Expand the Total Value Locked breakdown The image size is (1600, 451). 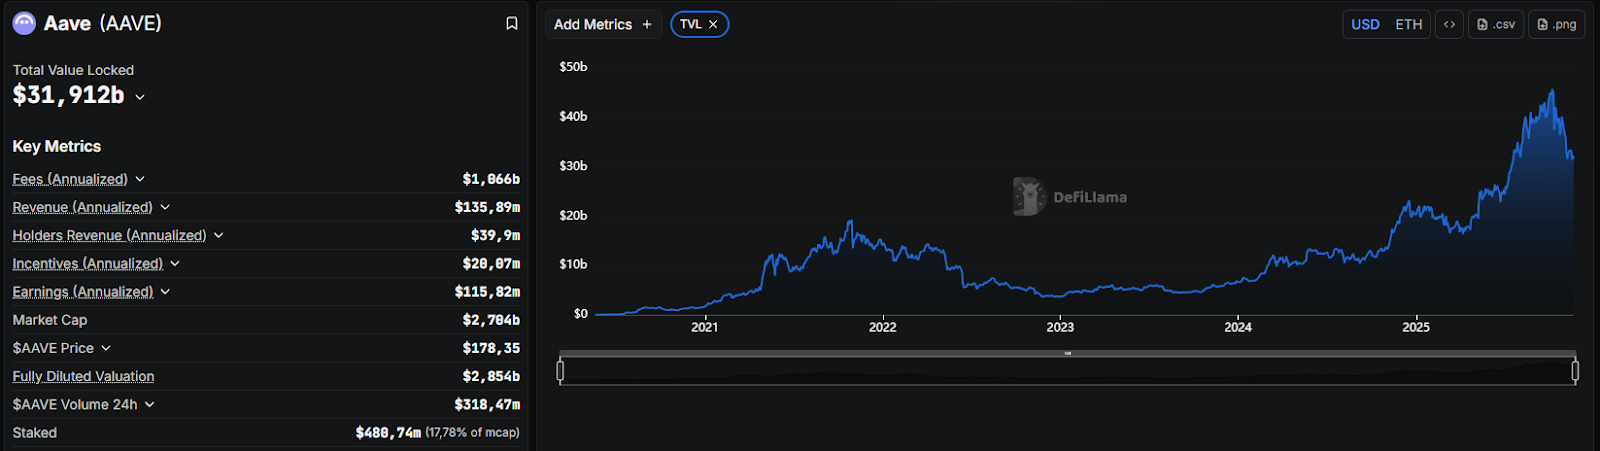(x=140, y=97)
